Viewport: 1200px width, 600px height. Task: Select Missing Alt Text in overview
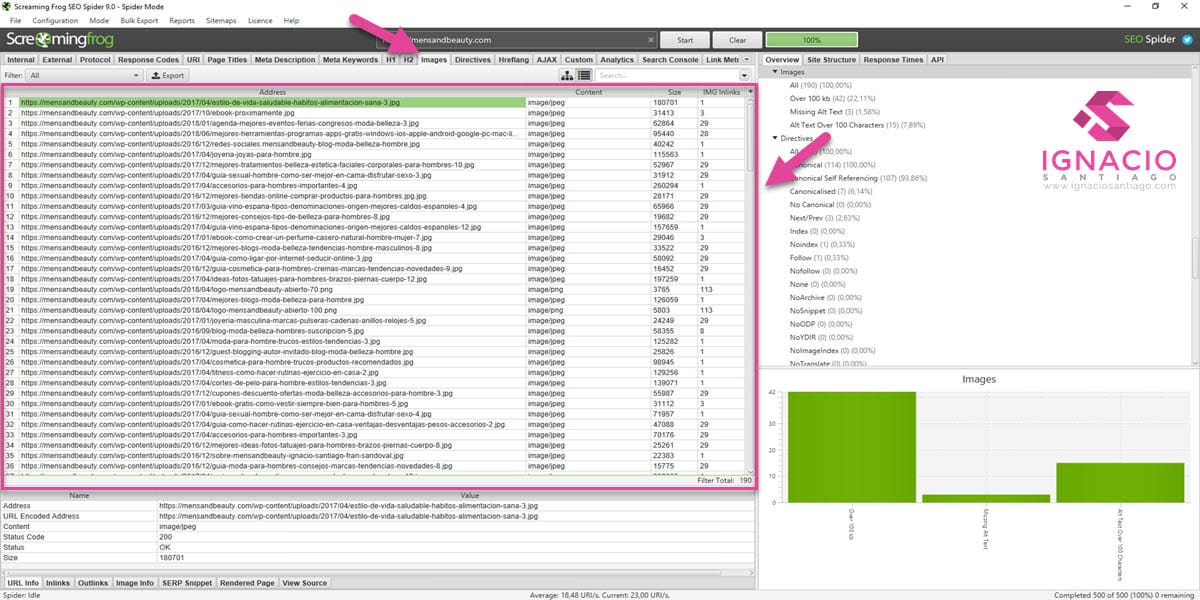(834, 112)
